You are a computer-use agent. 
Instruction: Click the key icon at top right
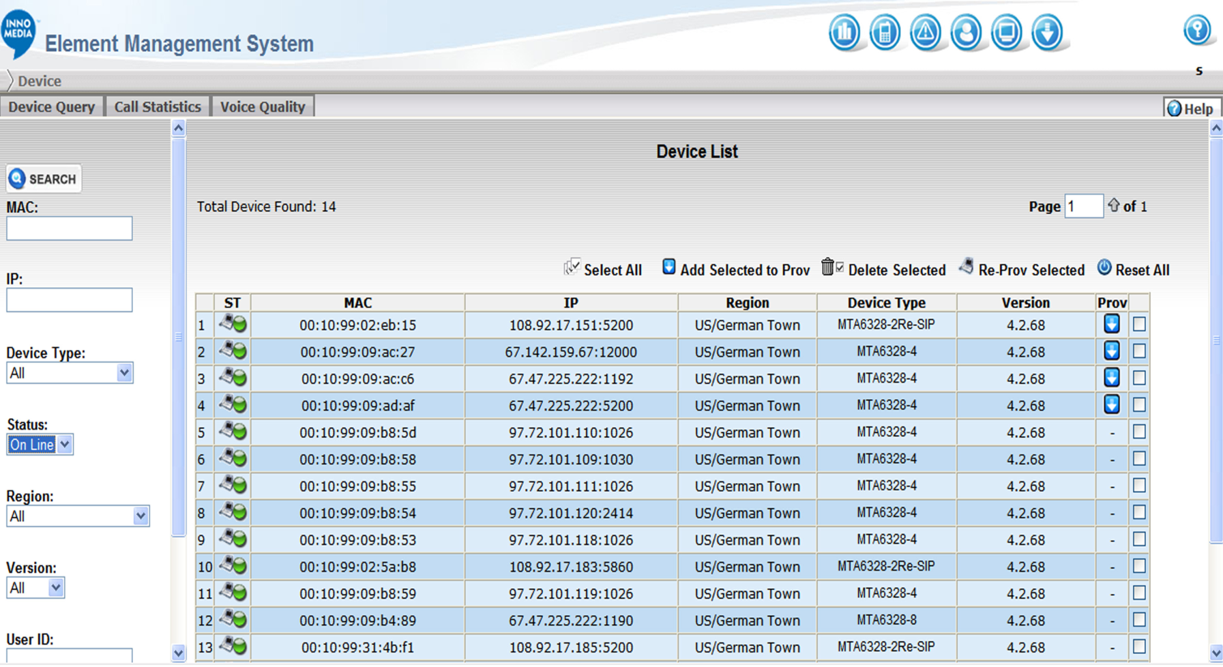1197,30
